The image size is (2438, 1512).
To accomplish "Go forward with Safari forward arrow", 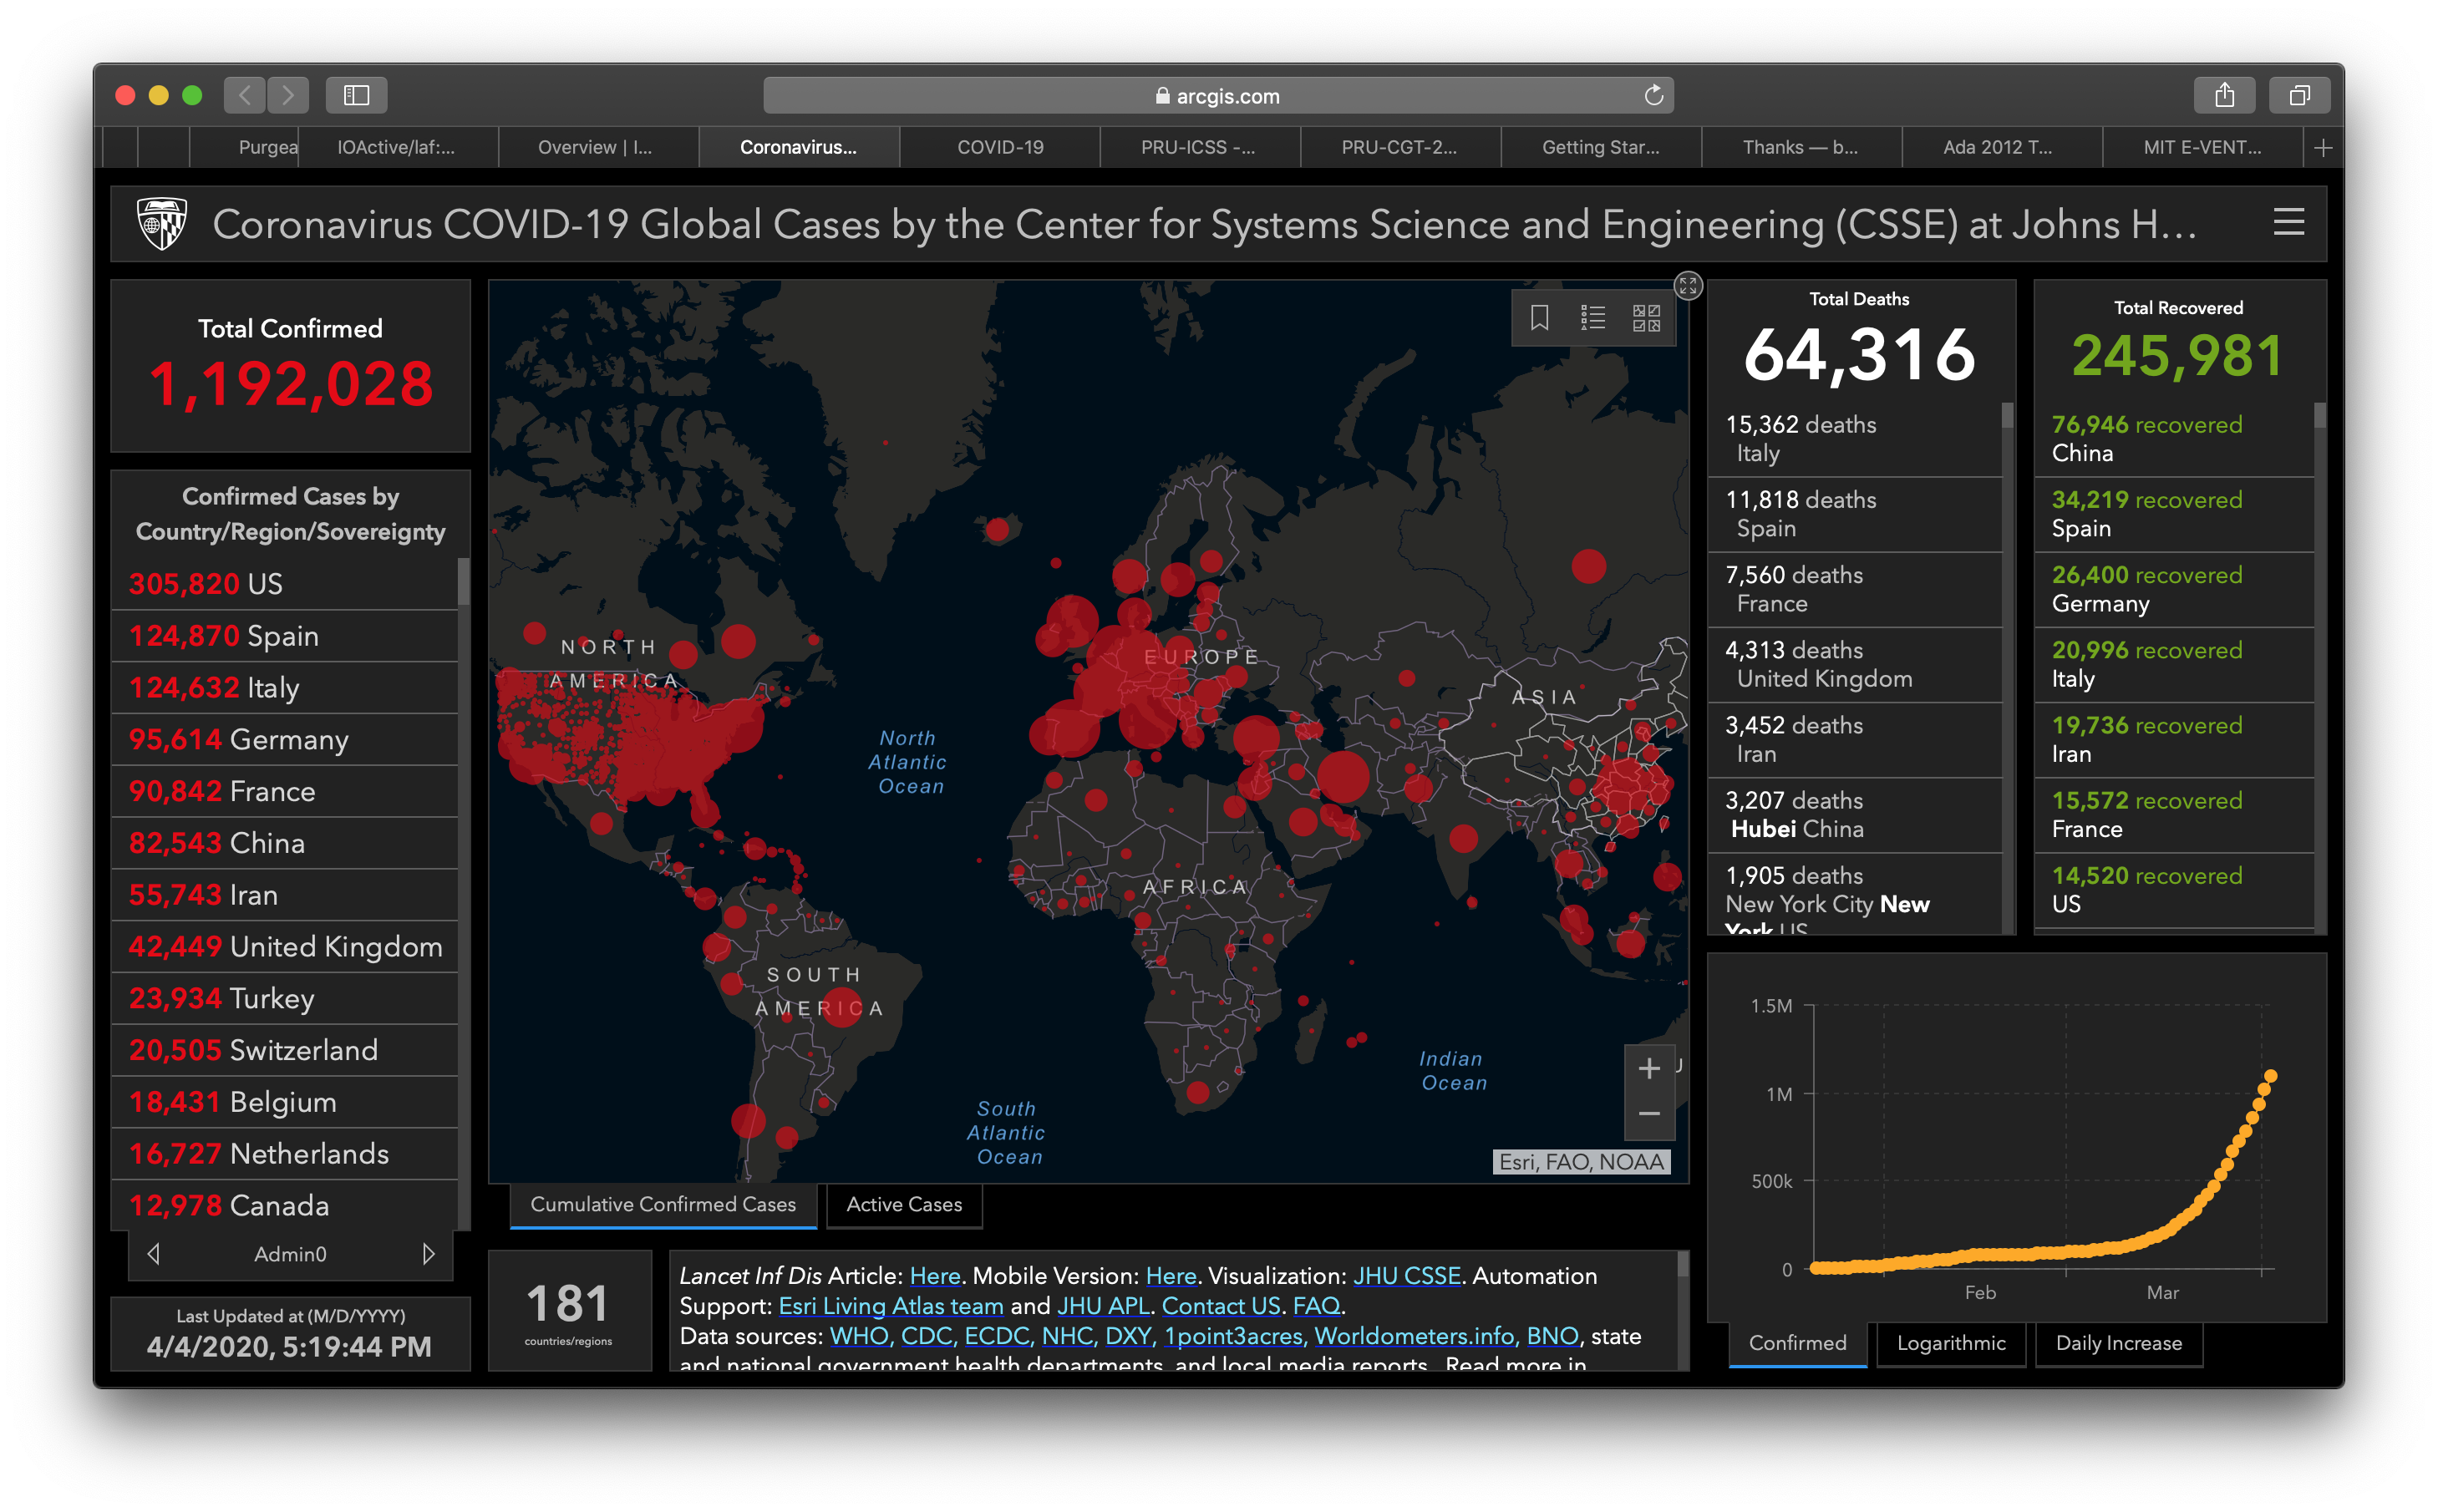I will (288, 95).
